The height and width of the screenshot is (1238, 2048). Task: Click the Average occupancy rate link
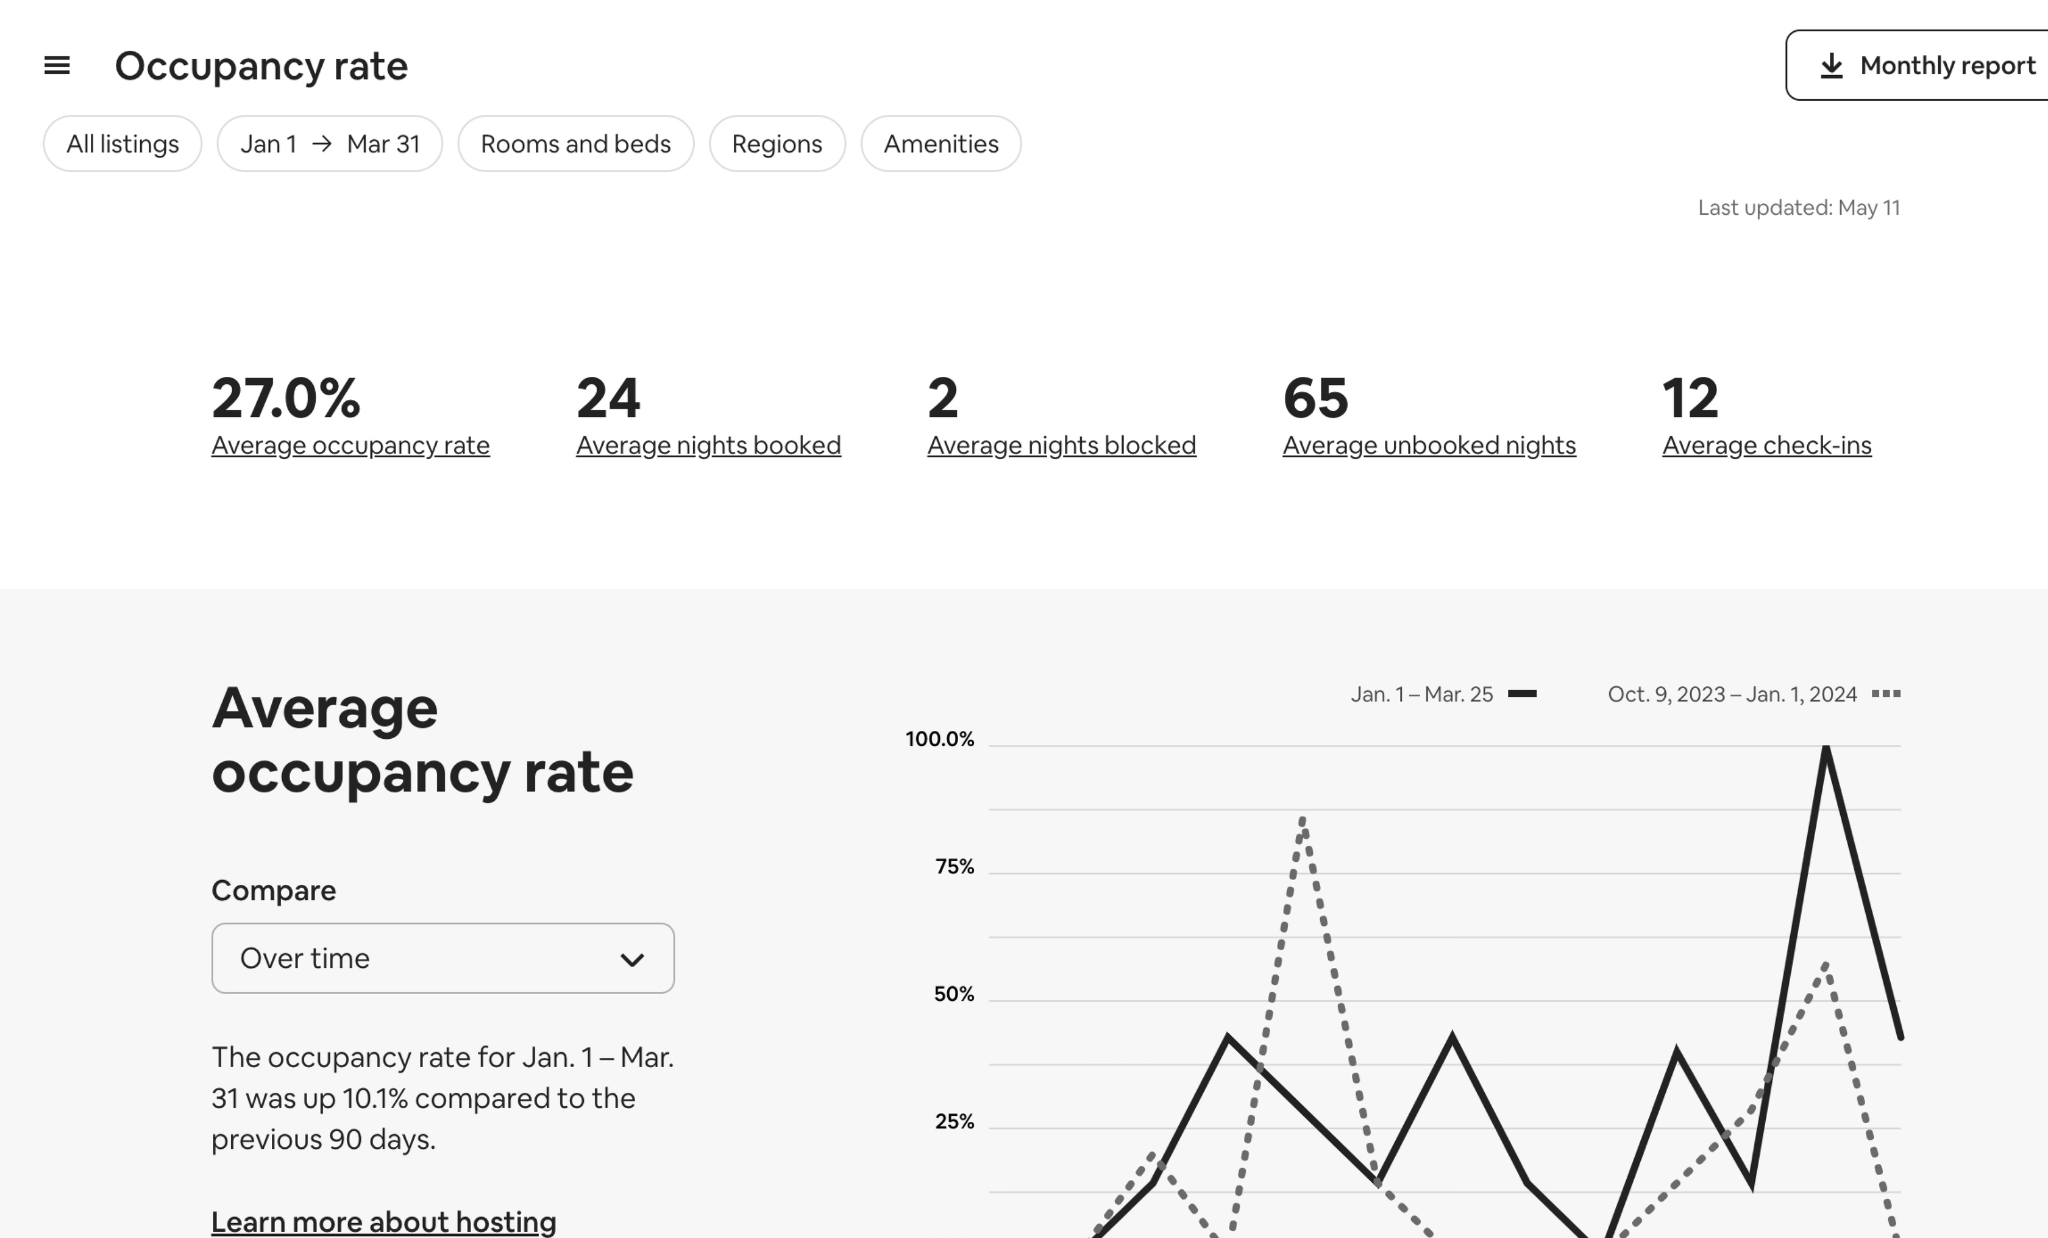(x=350, y=446)
